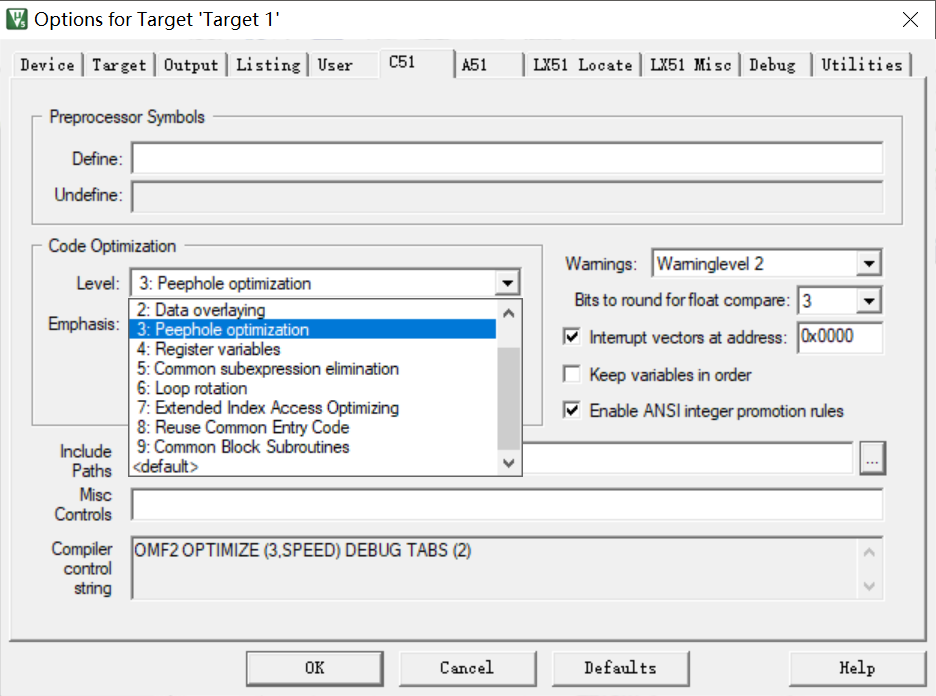Choose 5: Common subexpression elimination

[x=313, y=369]
